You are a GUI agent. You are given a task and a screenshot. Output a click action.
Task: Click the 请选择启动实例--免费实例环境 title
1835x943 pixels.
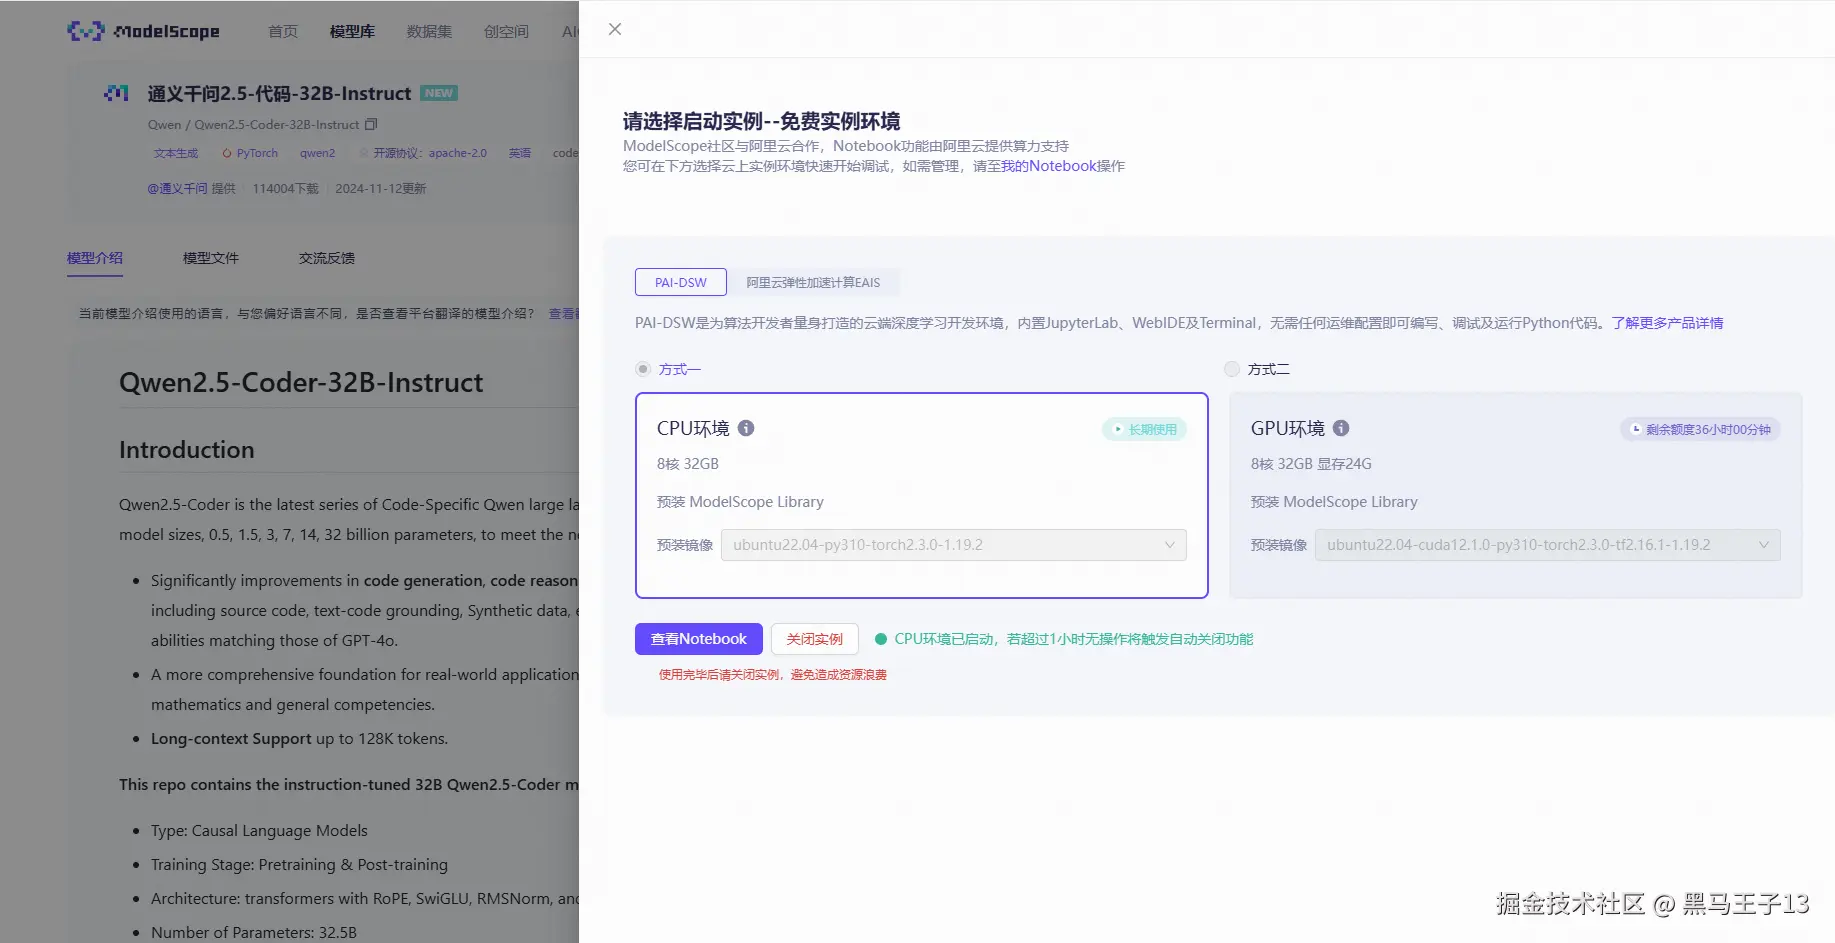pos(762,121)
